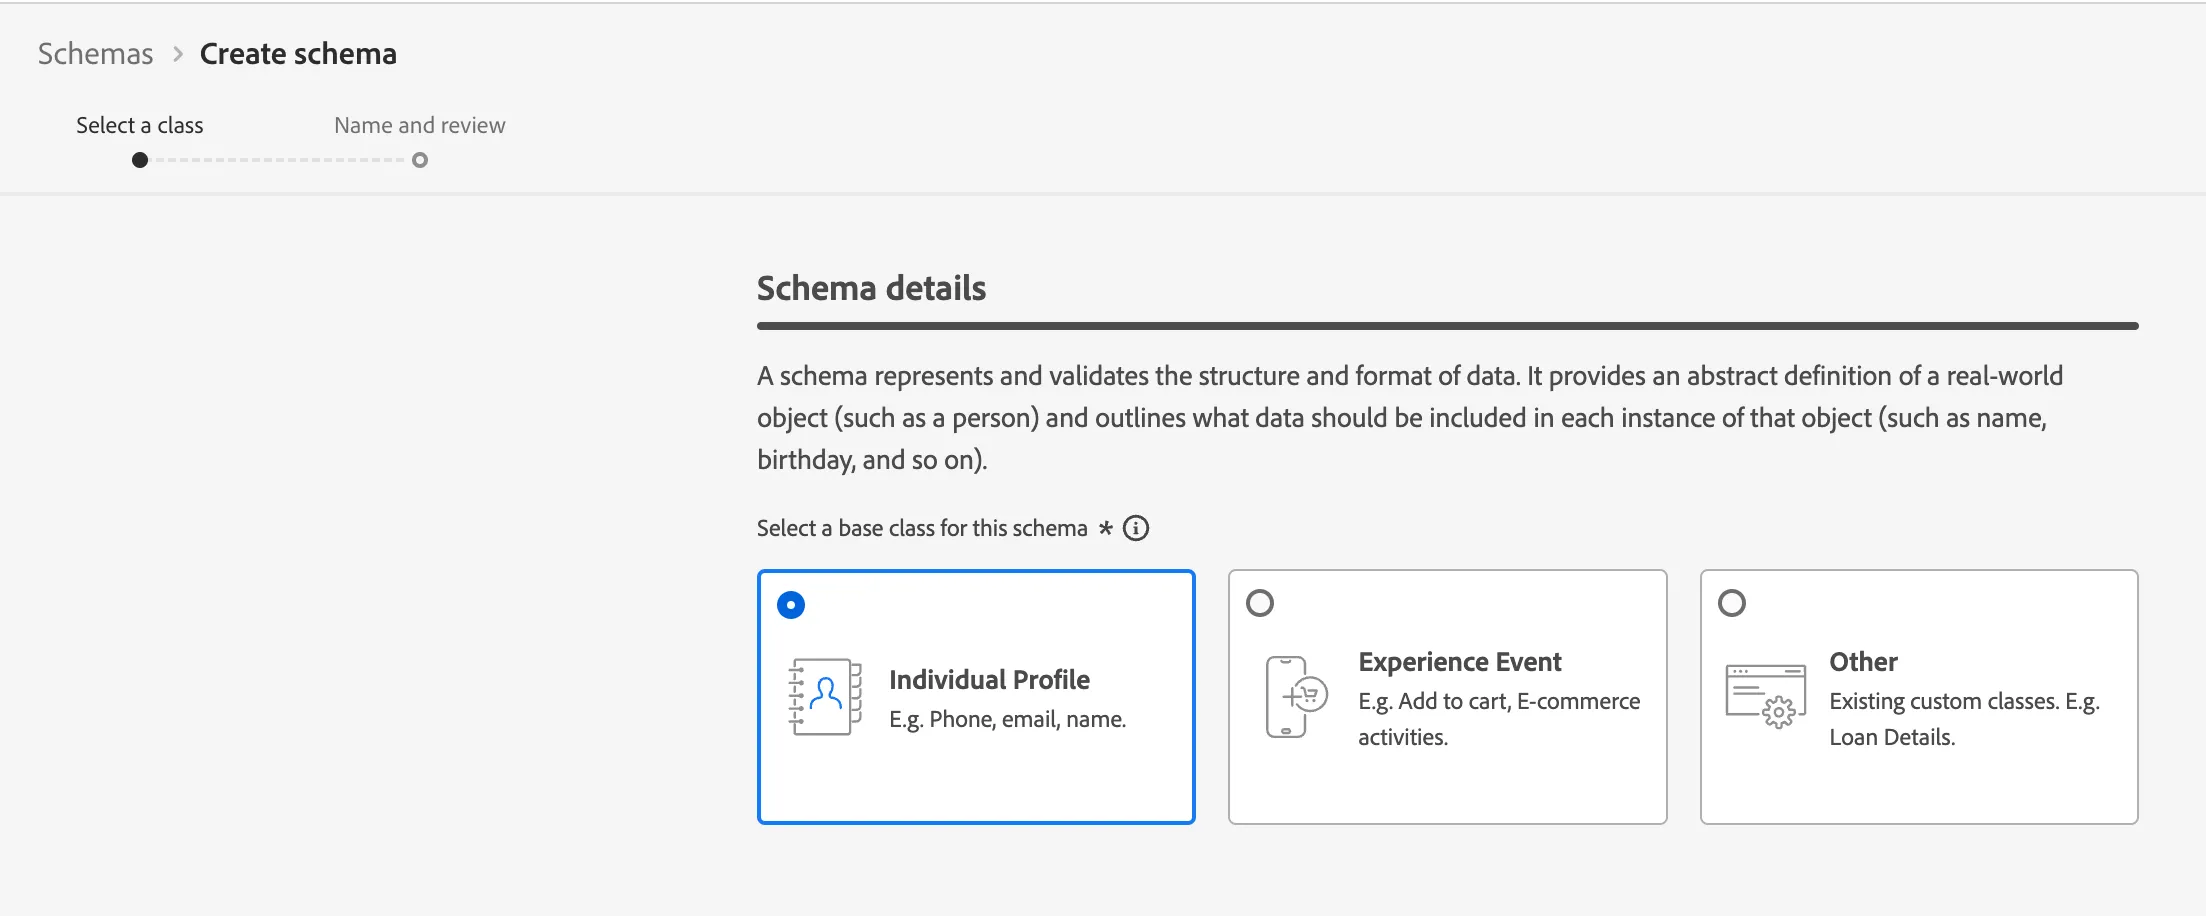
Task: Click the breadcrumb chevron separator
Action: click(x=178, y=54)
